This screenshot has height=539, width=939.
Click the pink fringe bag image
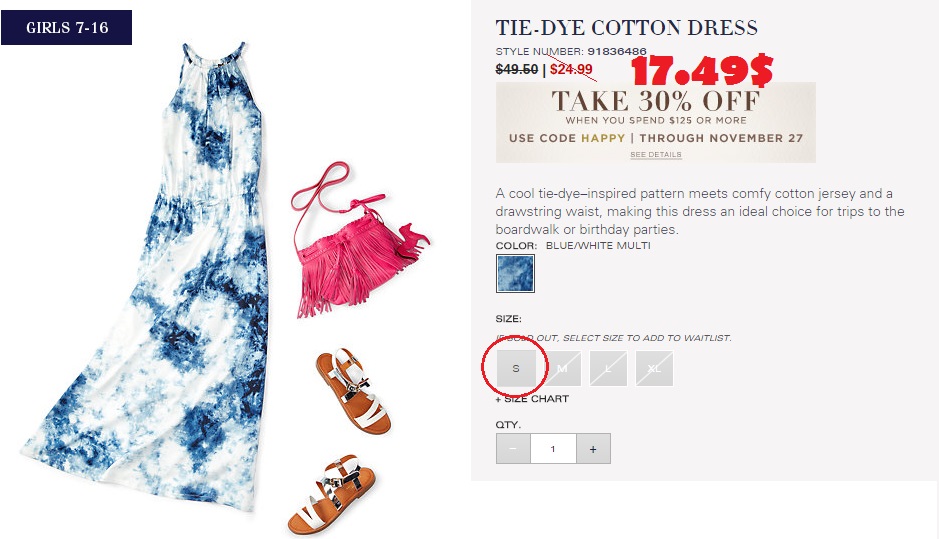(x=357, y=241)
